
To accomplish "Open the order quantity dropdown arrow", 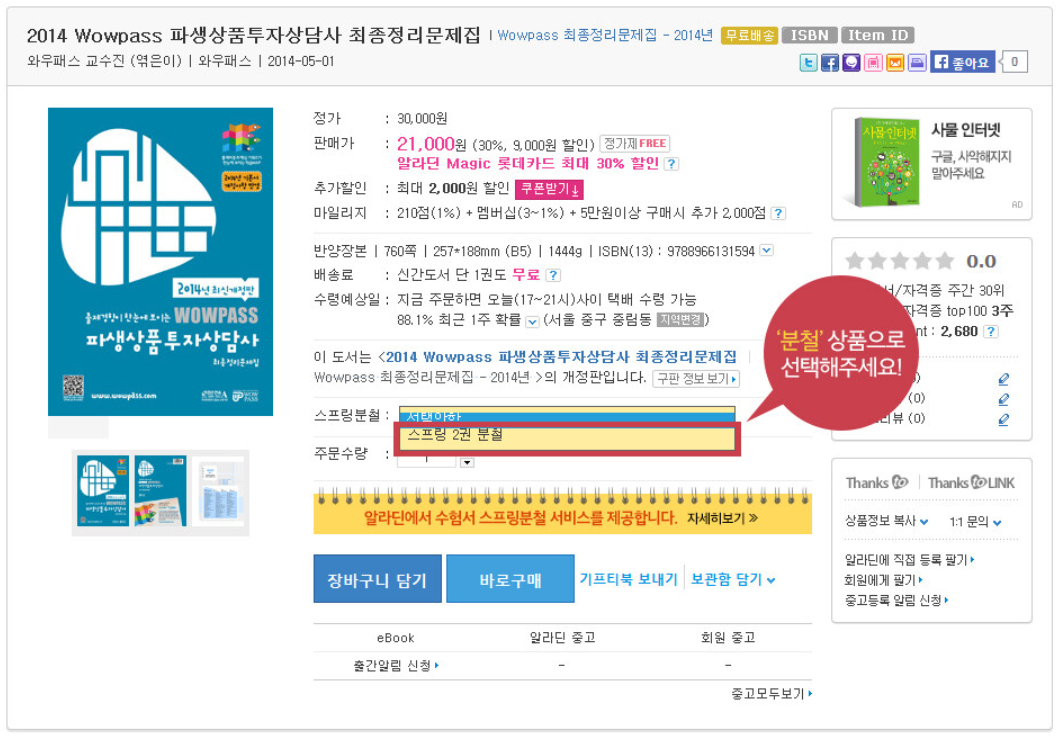I will click(x=466, y=463).
